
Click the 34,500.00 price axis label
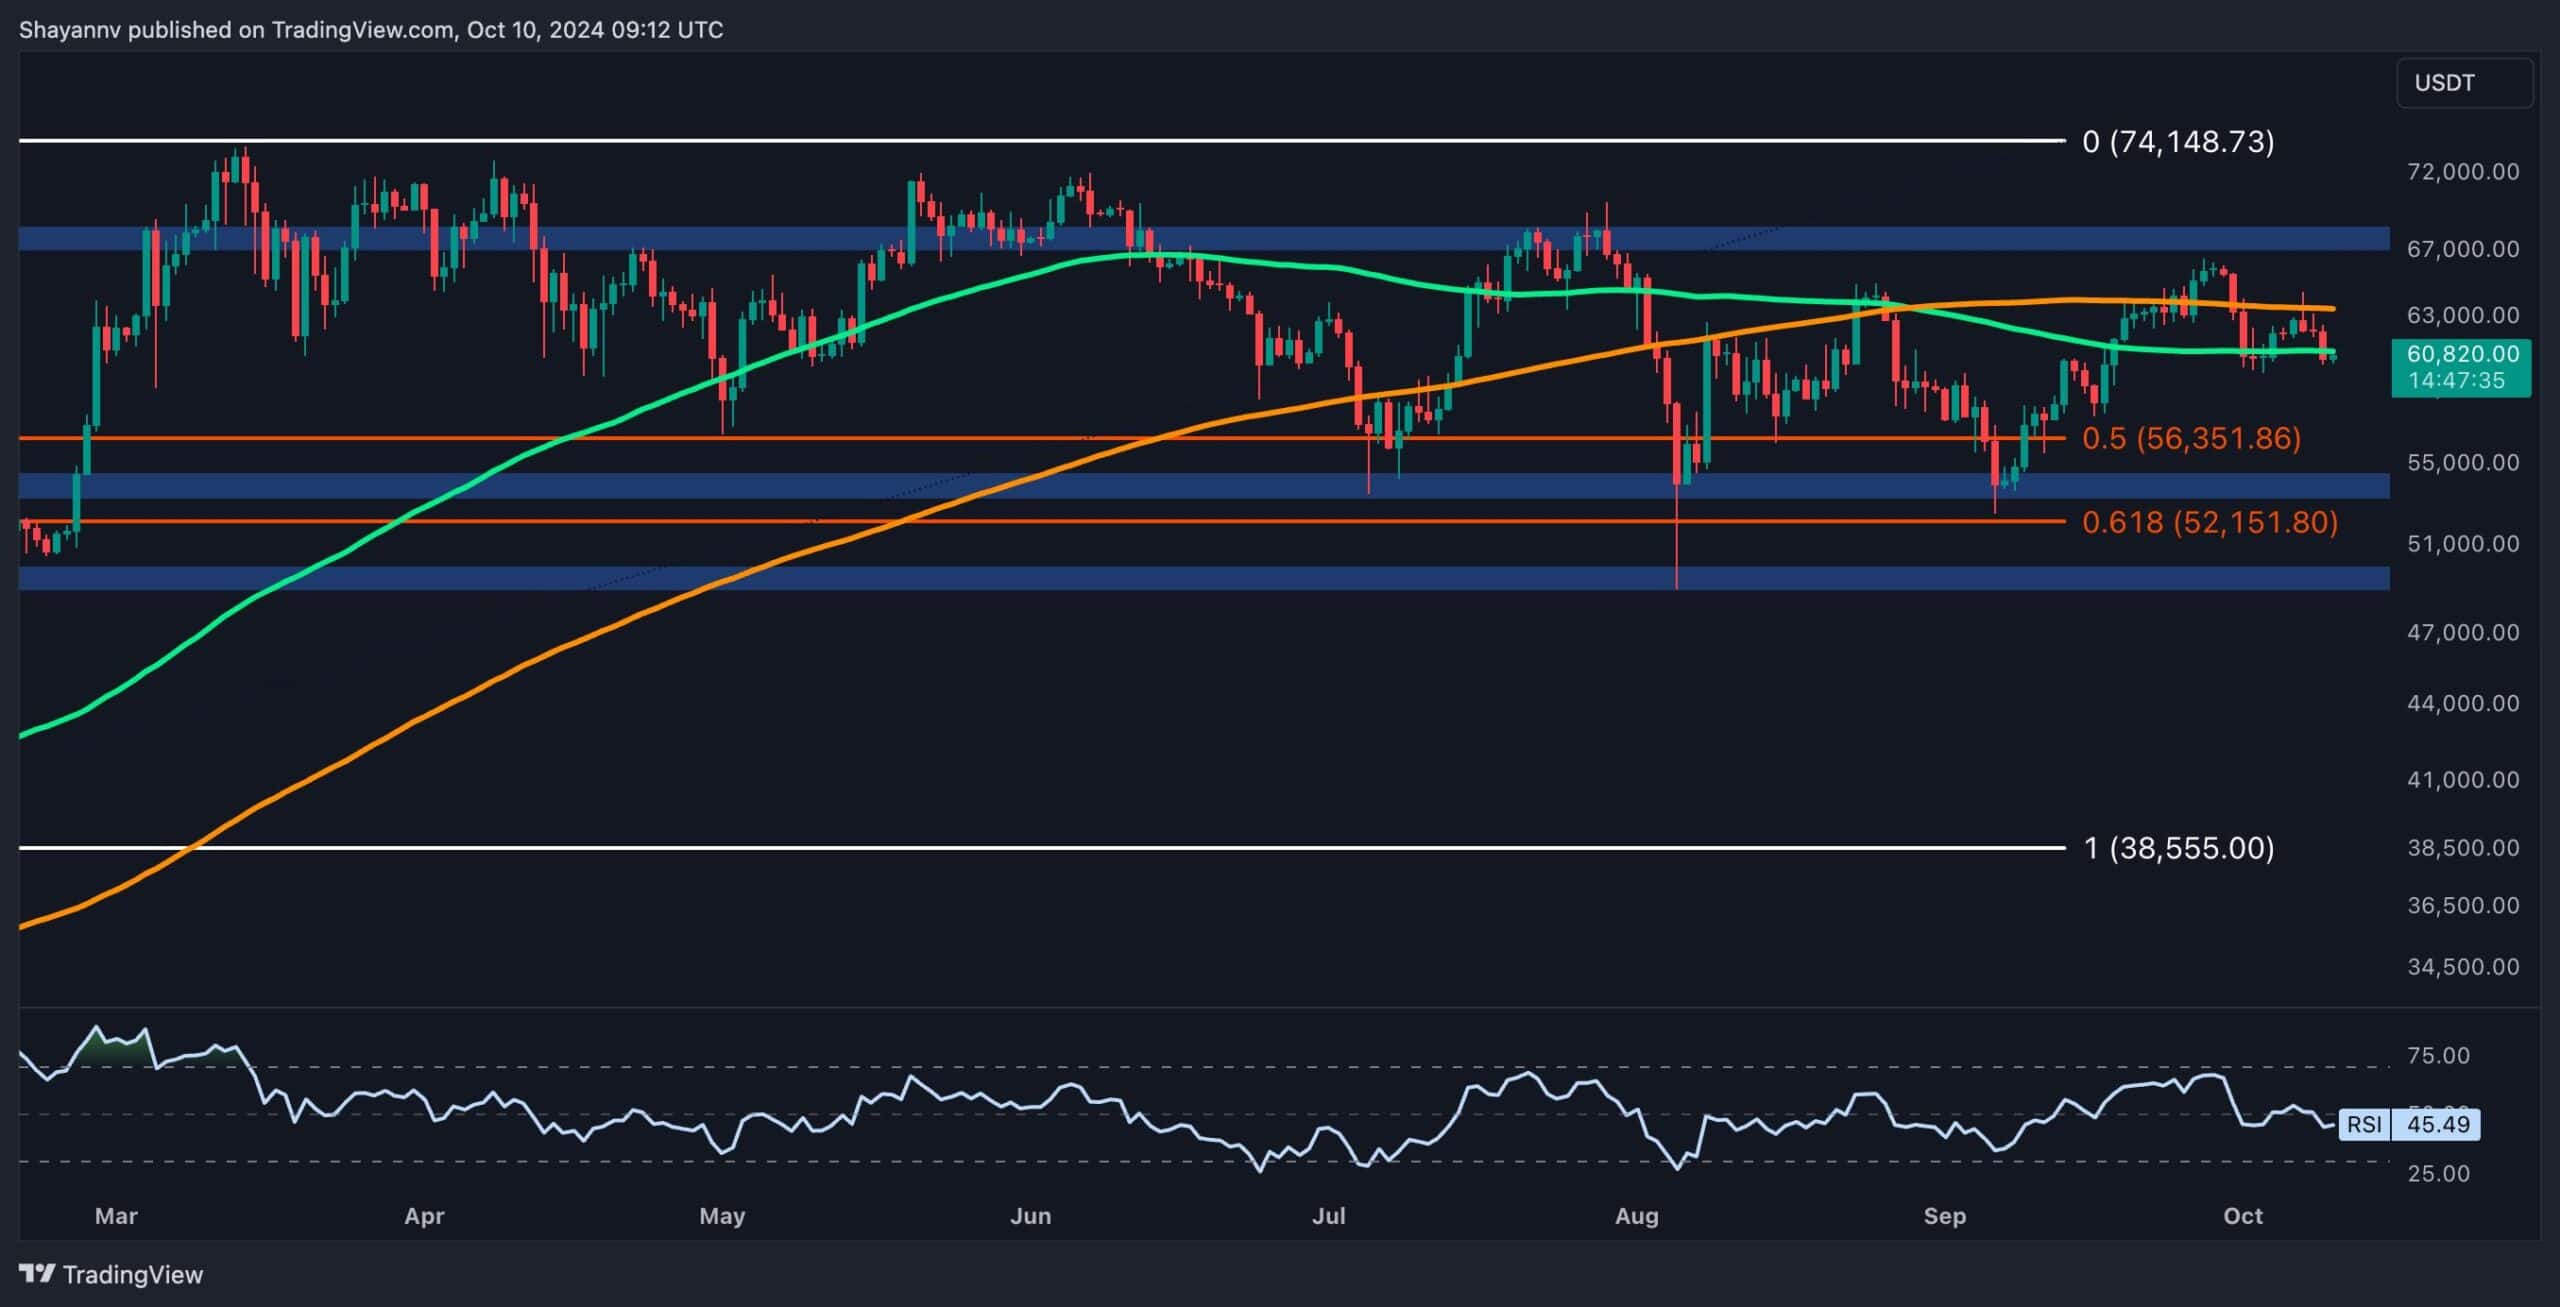[x=2462, y=966]
